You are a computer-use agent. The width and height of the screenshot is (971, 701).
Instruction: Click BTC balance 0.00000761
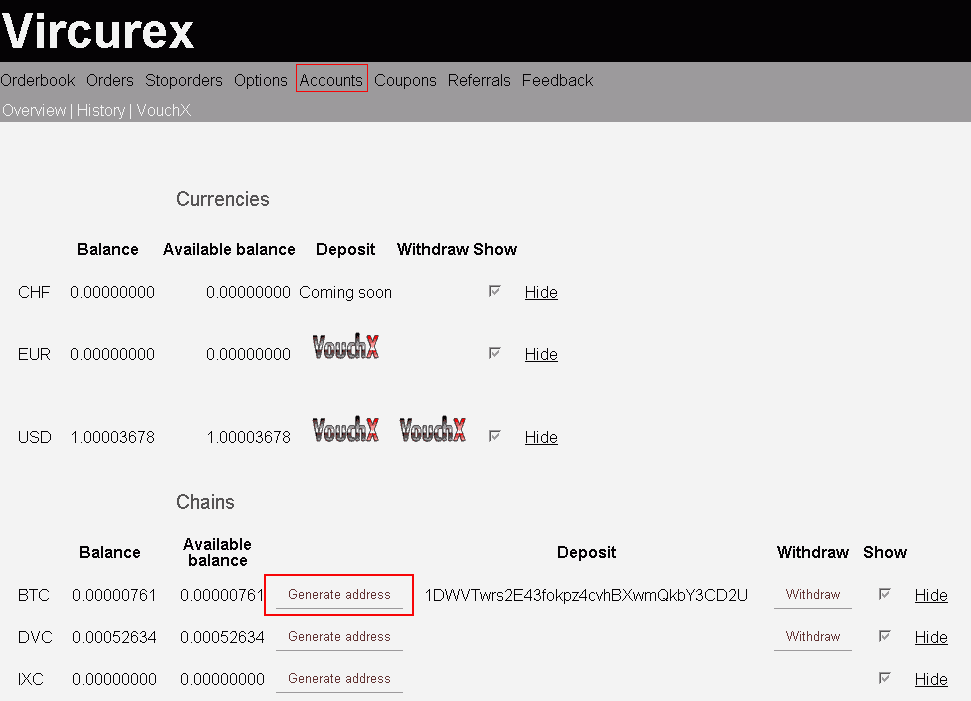pyautogui.click(x=114, y=595)
